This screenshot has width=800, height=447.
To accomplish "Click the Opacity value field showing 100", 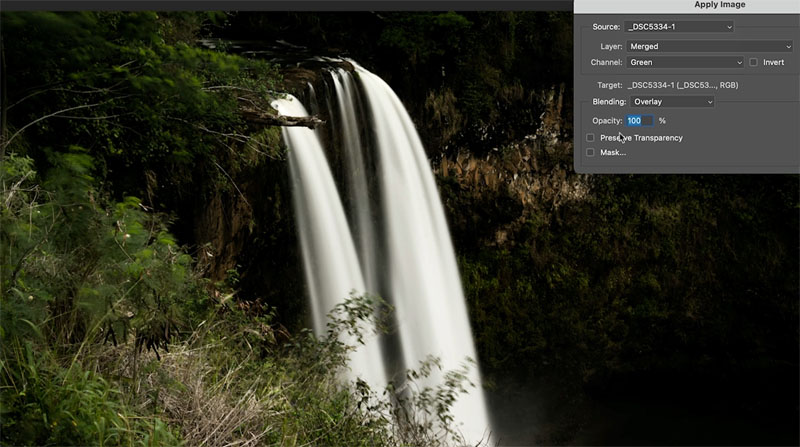I will tap(640, 121).
